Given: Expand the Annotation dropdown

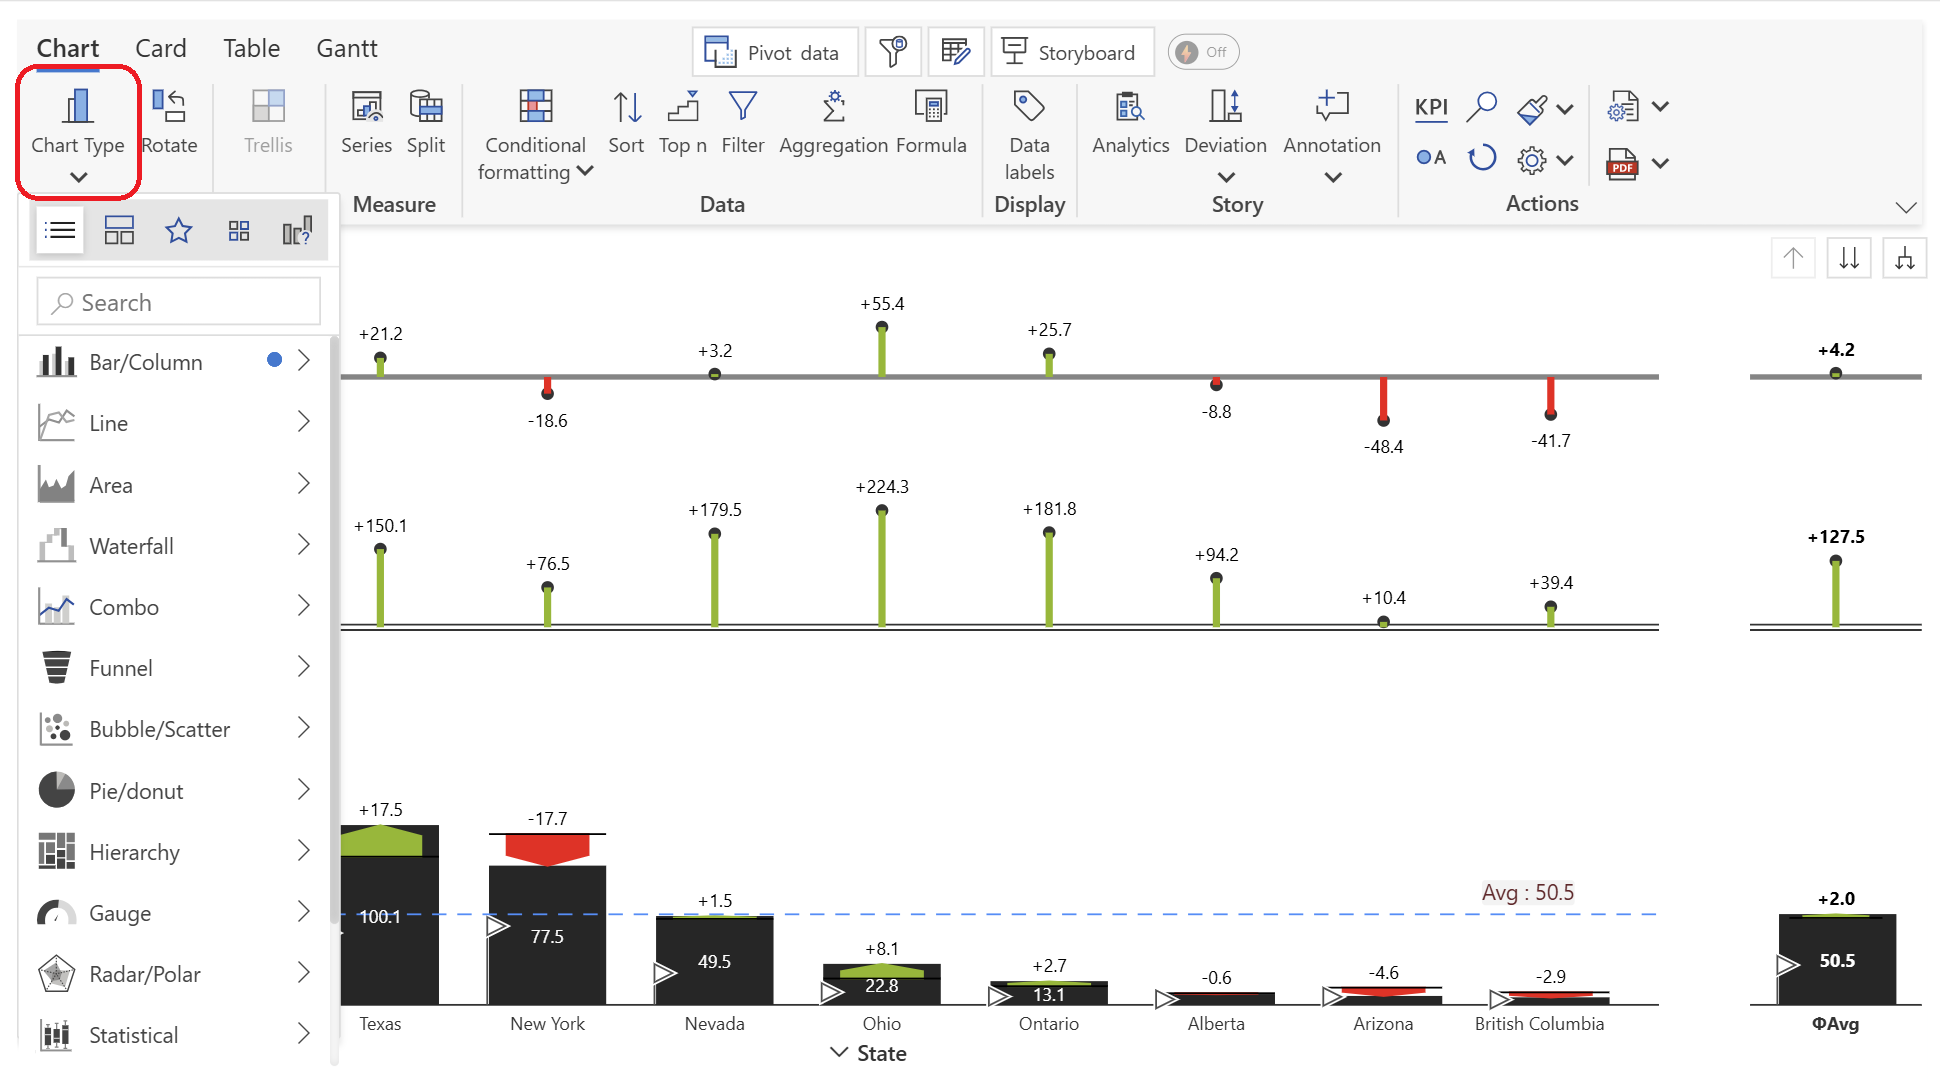Looking at the screenshot, I should point(1332,177).
